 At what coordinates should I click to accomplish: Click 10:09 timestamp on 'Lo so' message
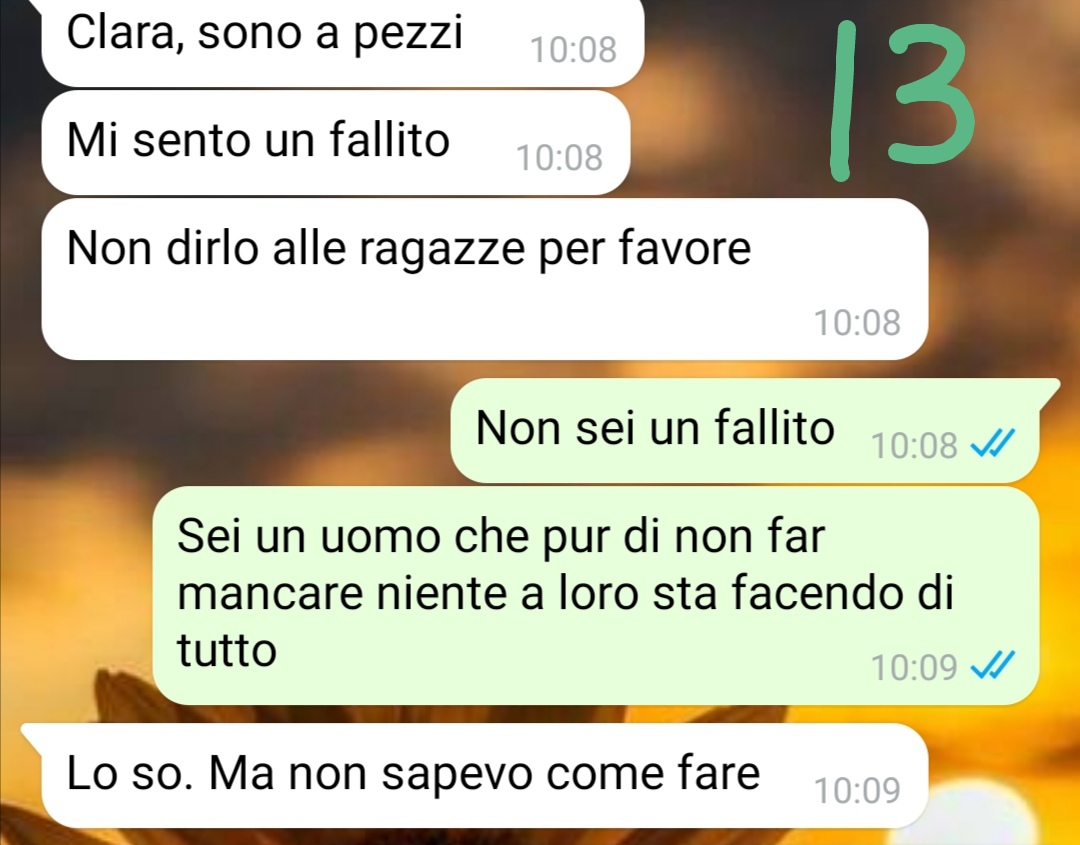[x=857, y=791]
